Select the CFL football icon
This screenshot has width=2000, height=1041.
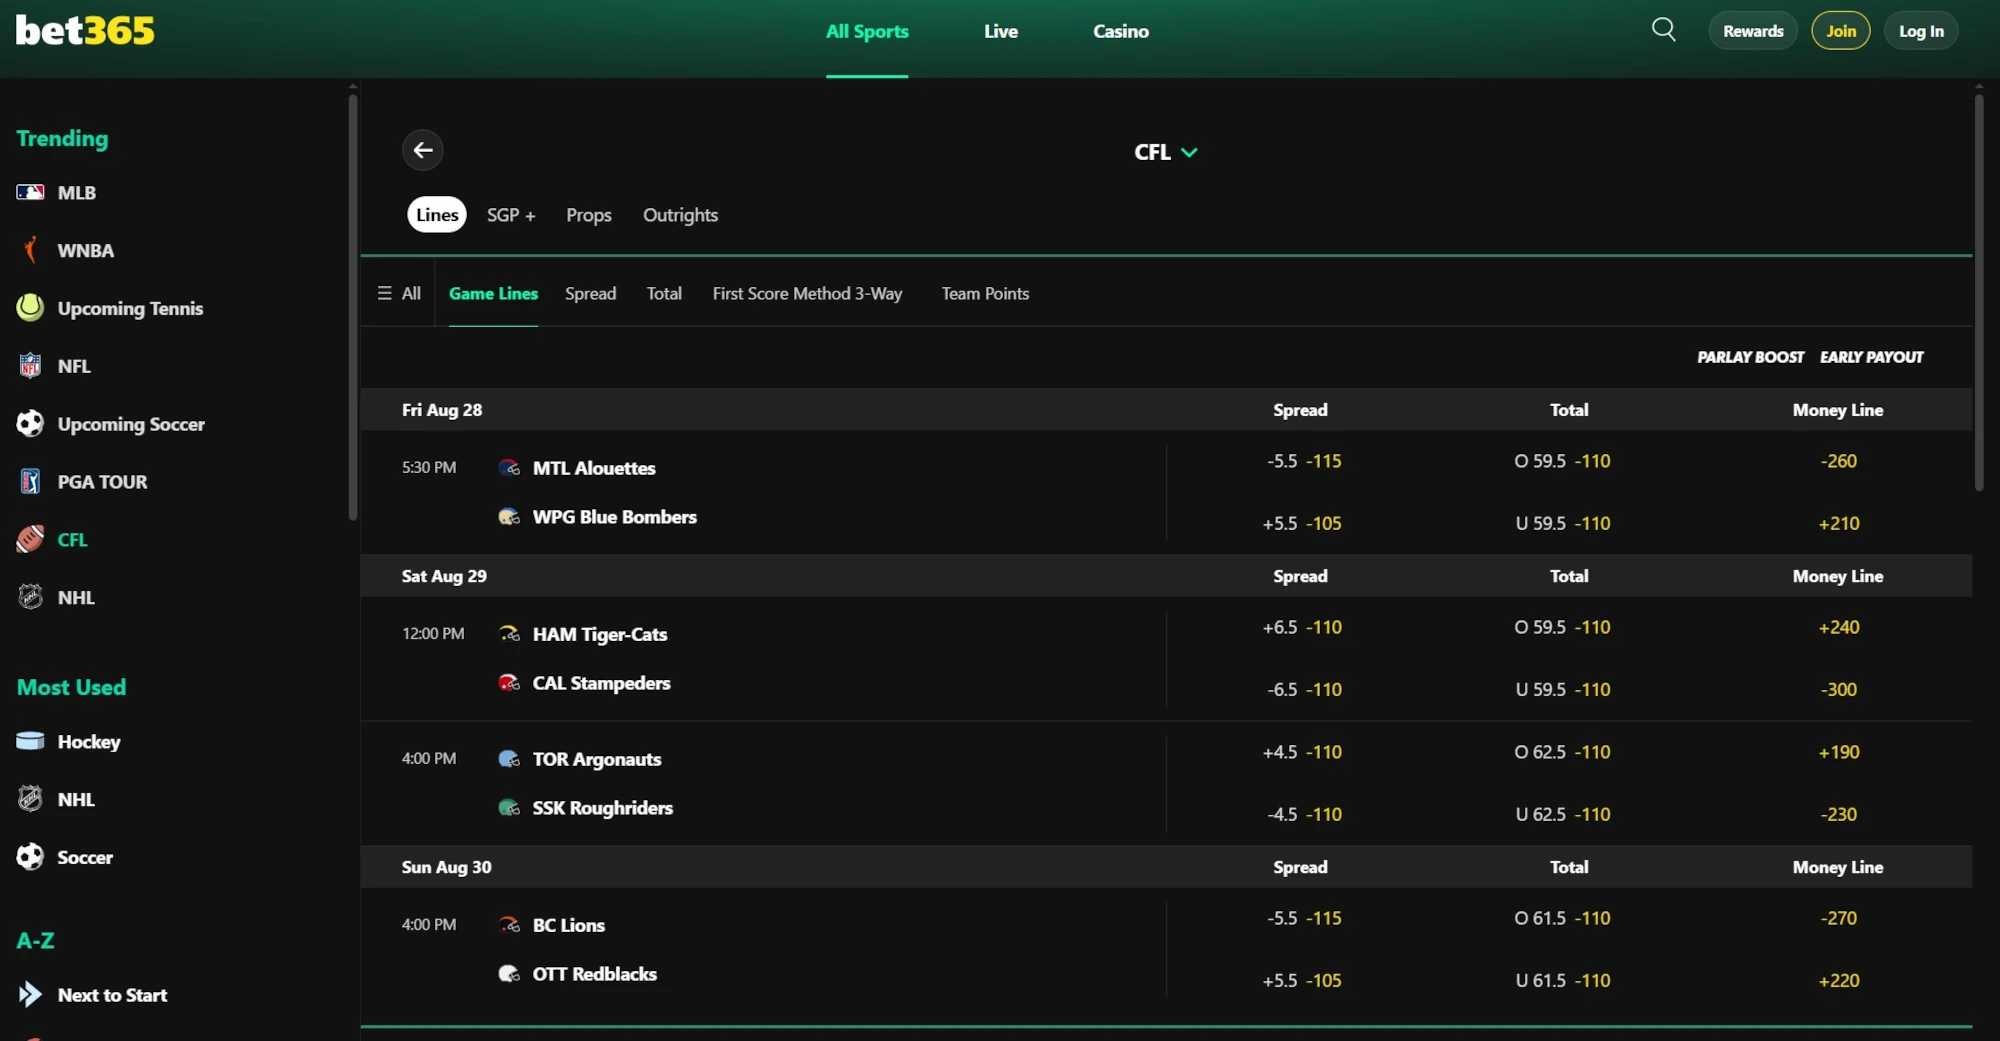click(30, 539)
